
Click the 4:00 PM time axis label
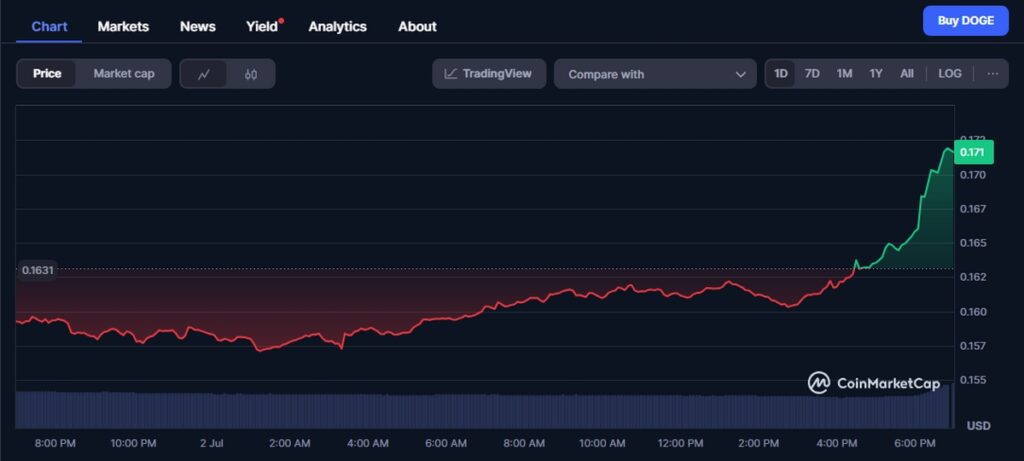[837, 443]
